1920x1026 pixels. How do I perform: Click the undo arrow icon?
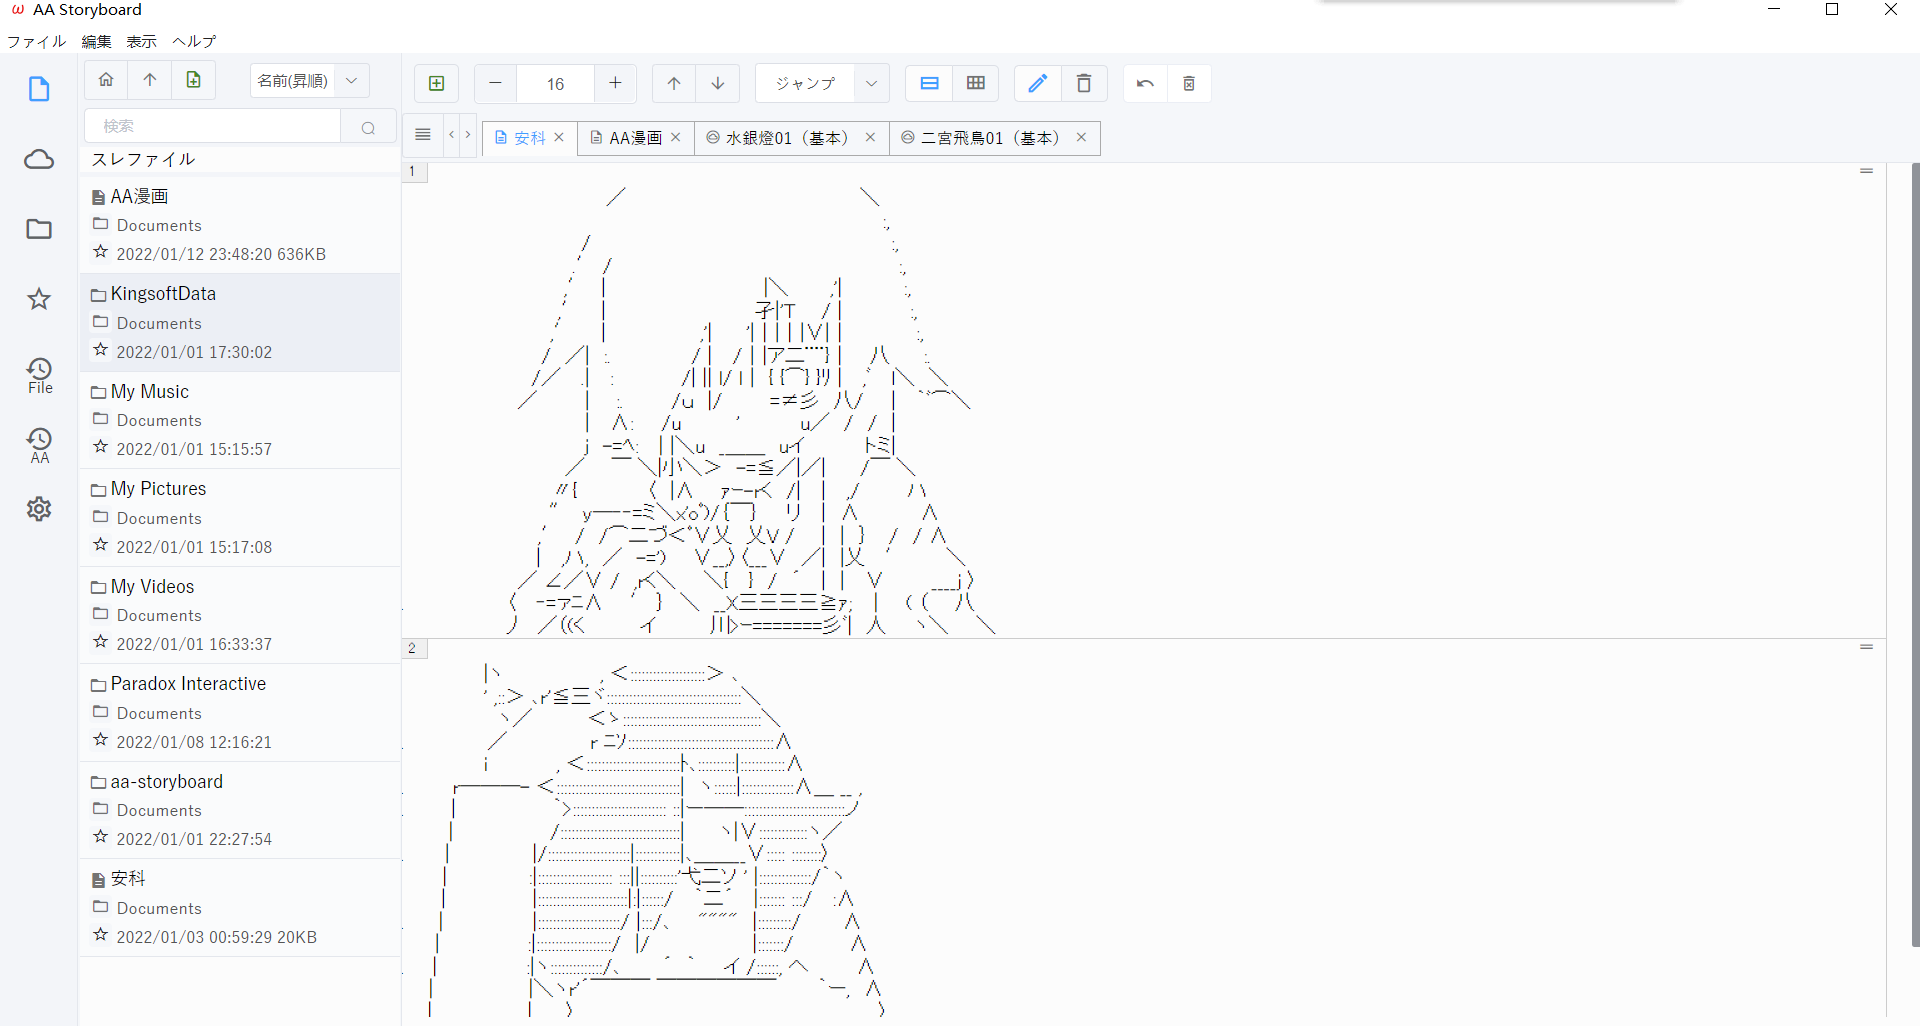pos(1145,83)
